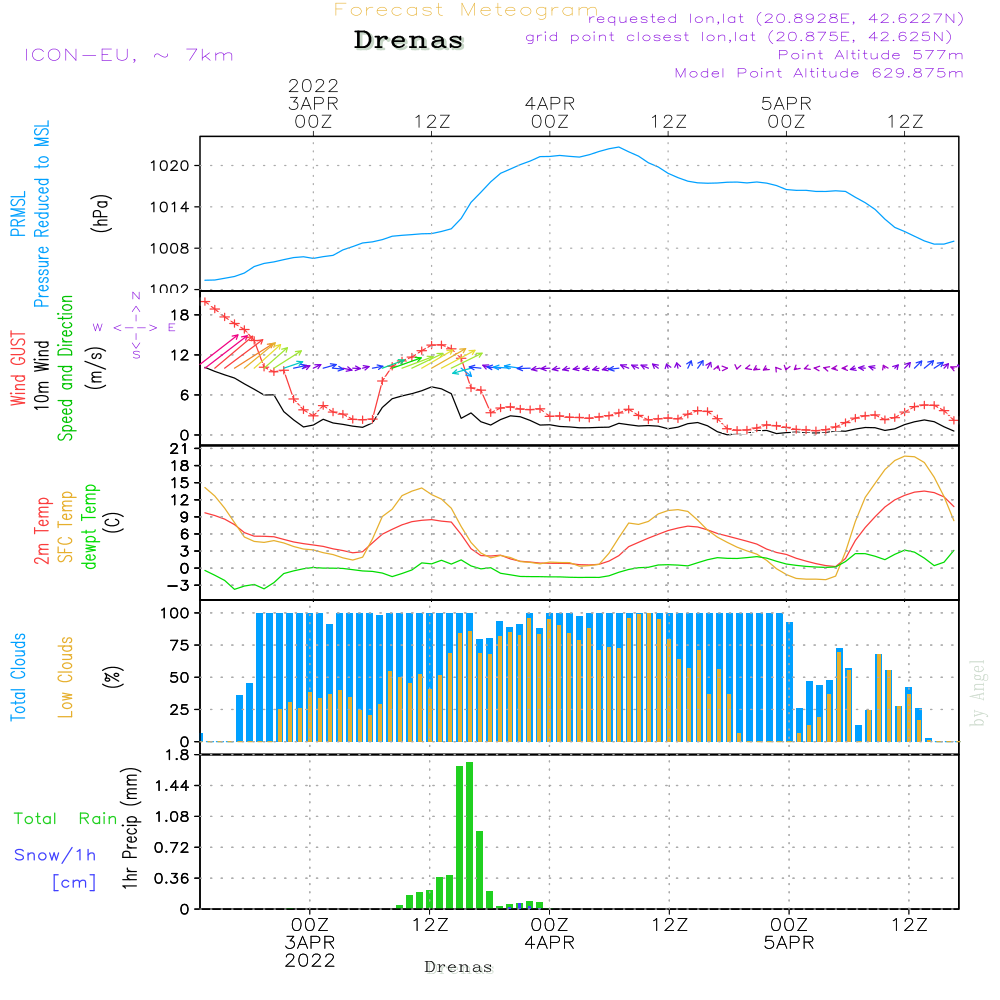
Task: Click the Forecast Meteogram header text
Action: click(465, 11)
